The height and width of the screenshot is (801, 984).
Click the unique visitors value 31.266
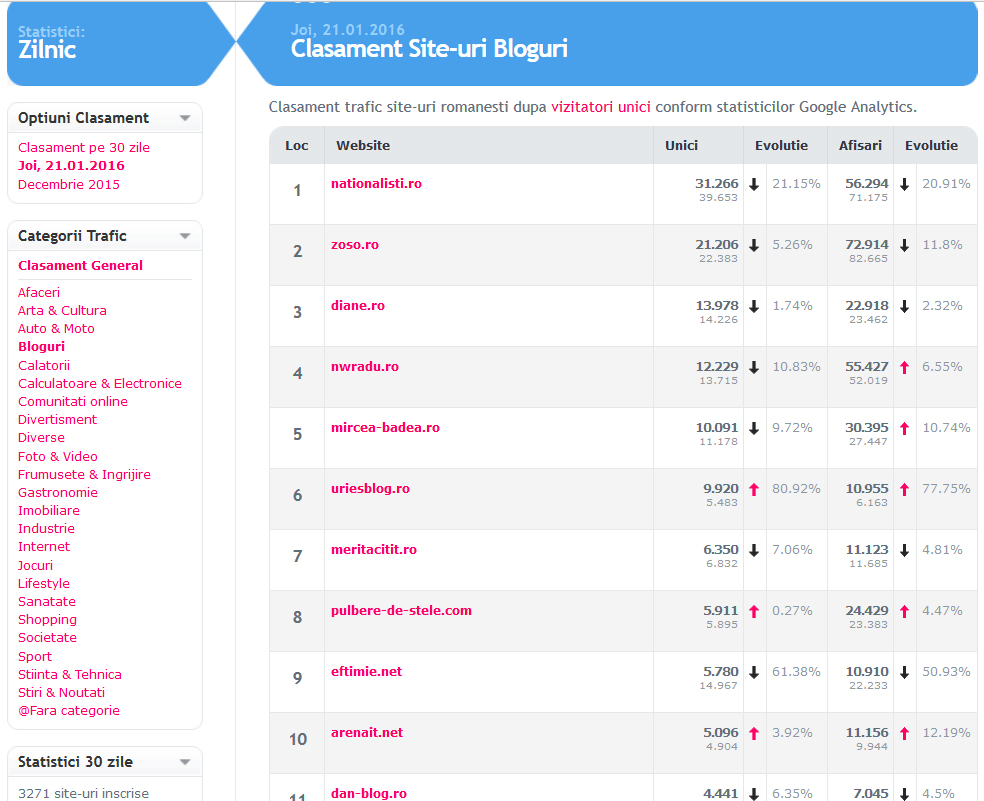pyautogui.click(x=717, y=184)
